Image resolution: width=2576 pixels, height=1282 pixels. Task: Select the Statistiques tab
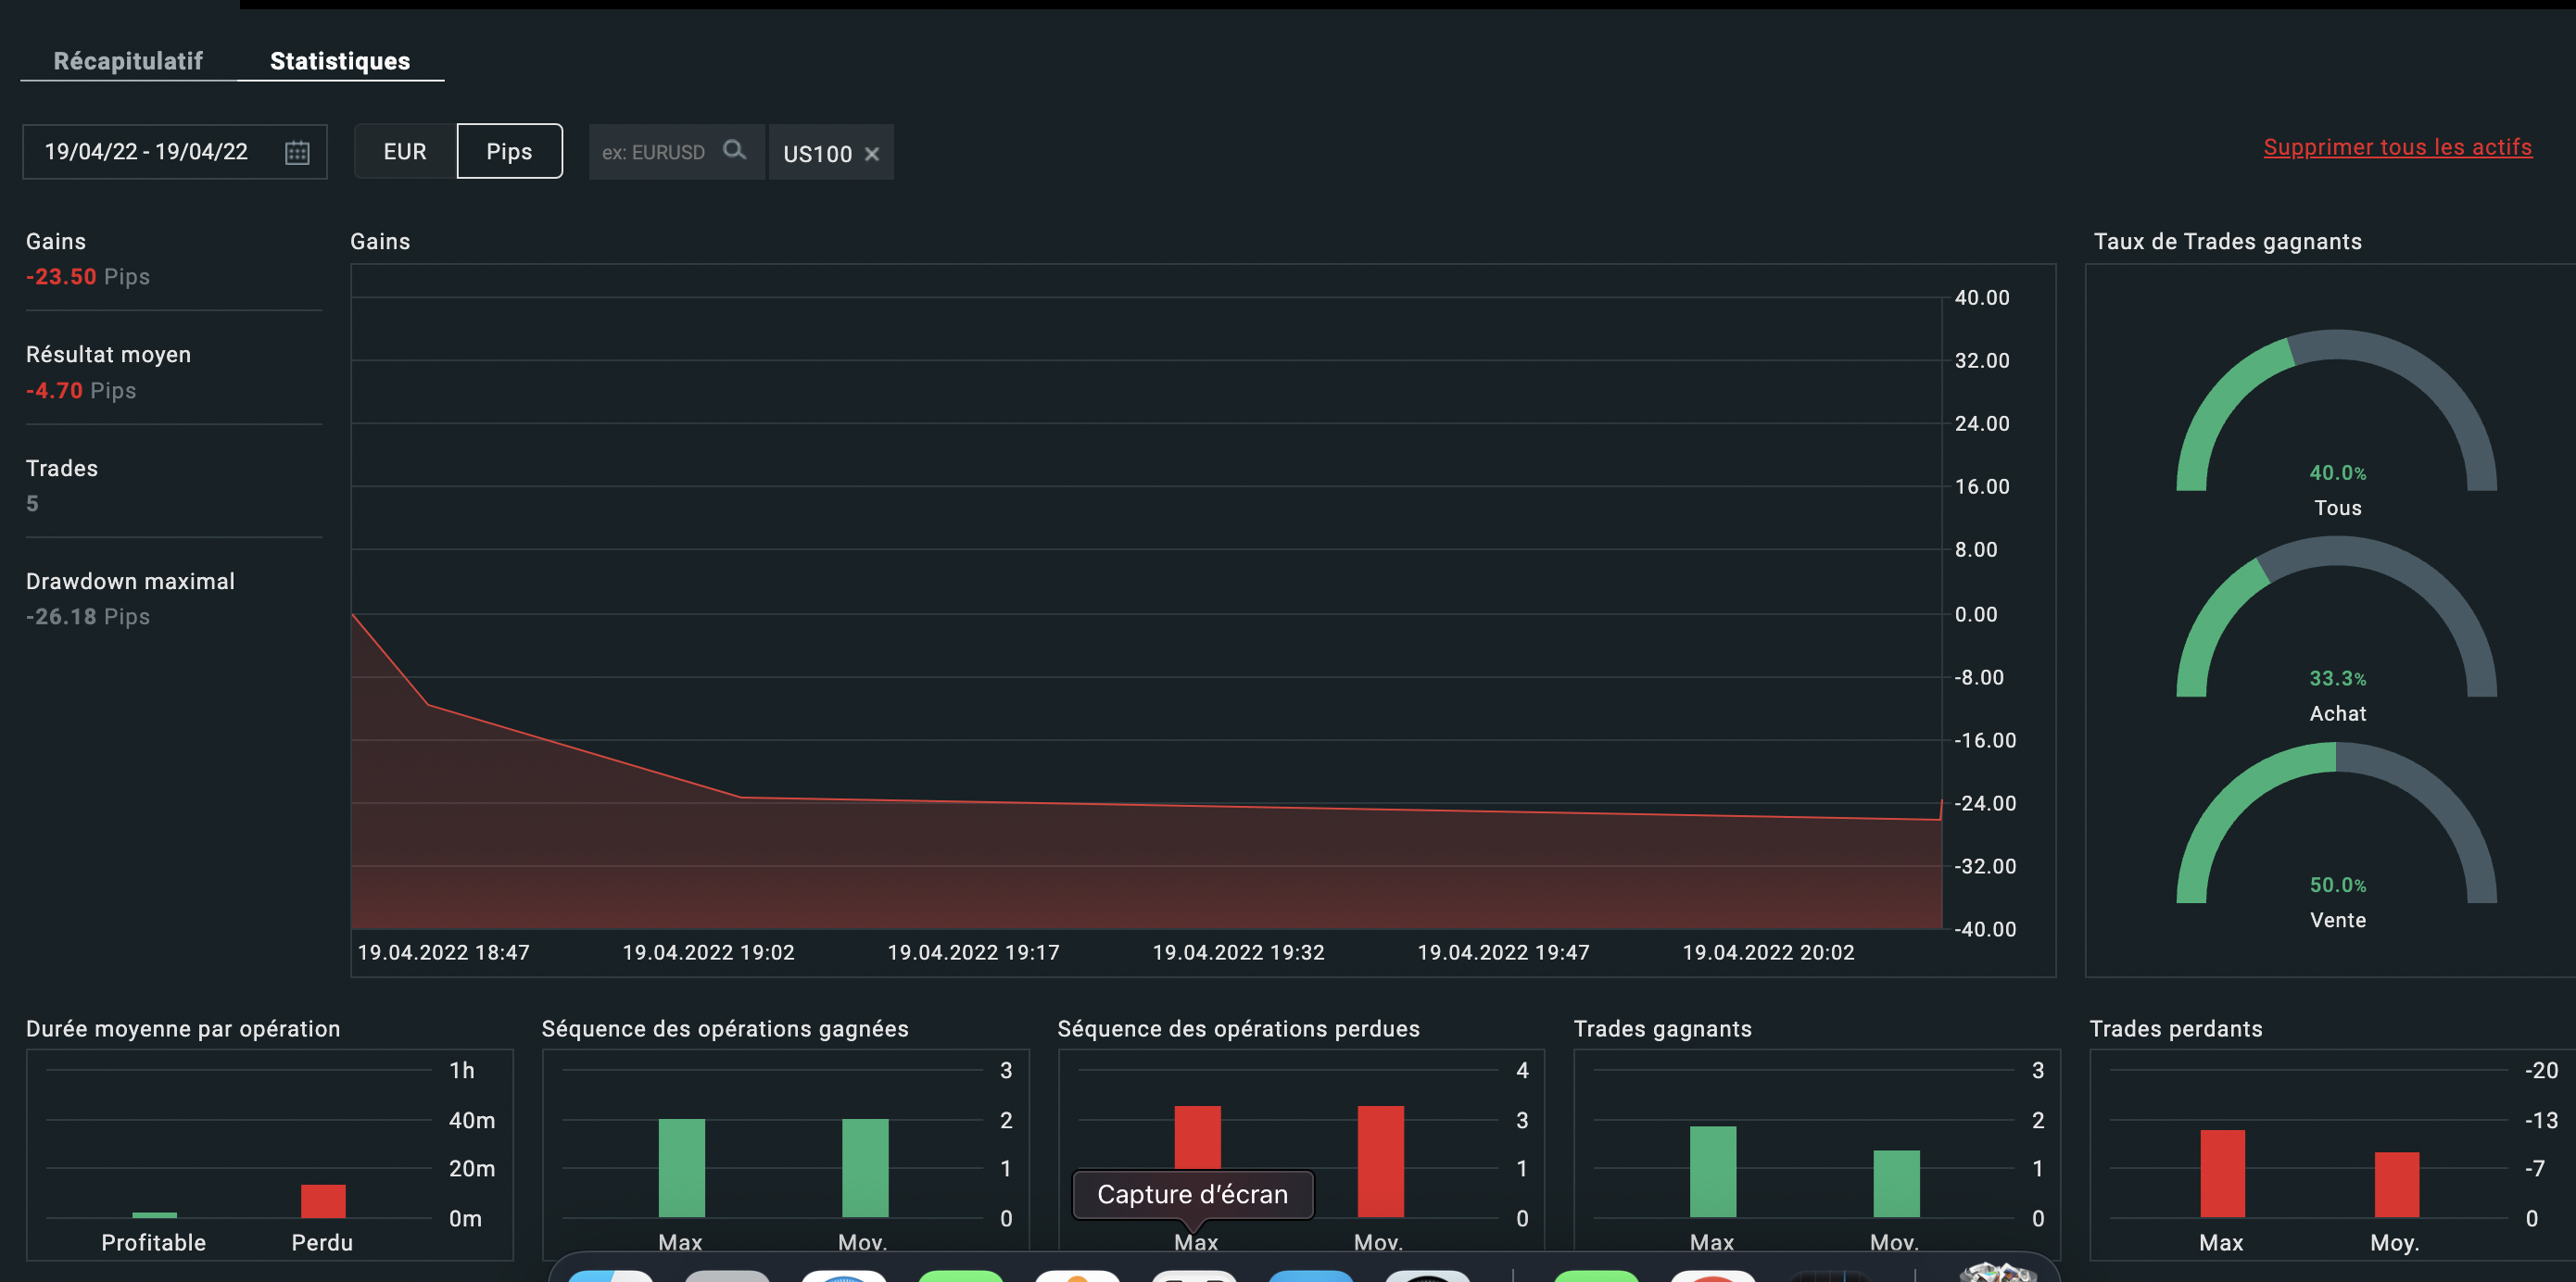(x=340, y=61)
